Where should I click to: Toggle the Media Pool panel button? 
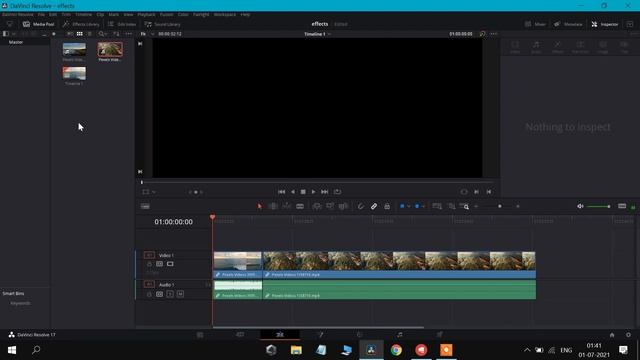click(x=38, y=24)
